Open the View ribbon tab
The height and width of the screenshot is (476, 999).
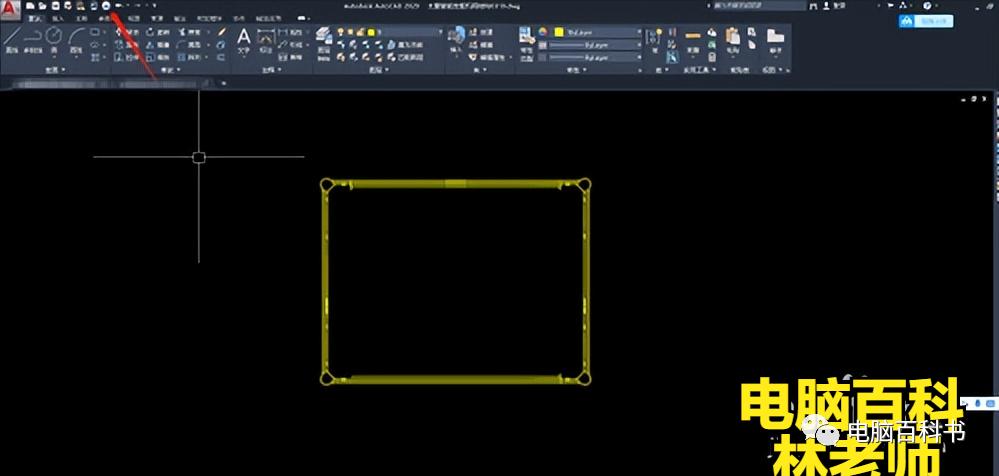coord(134,19)
